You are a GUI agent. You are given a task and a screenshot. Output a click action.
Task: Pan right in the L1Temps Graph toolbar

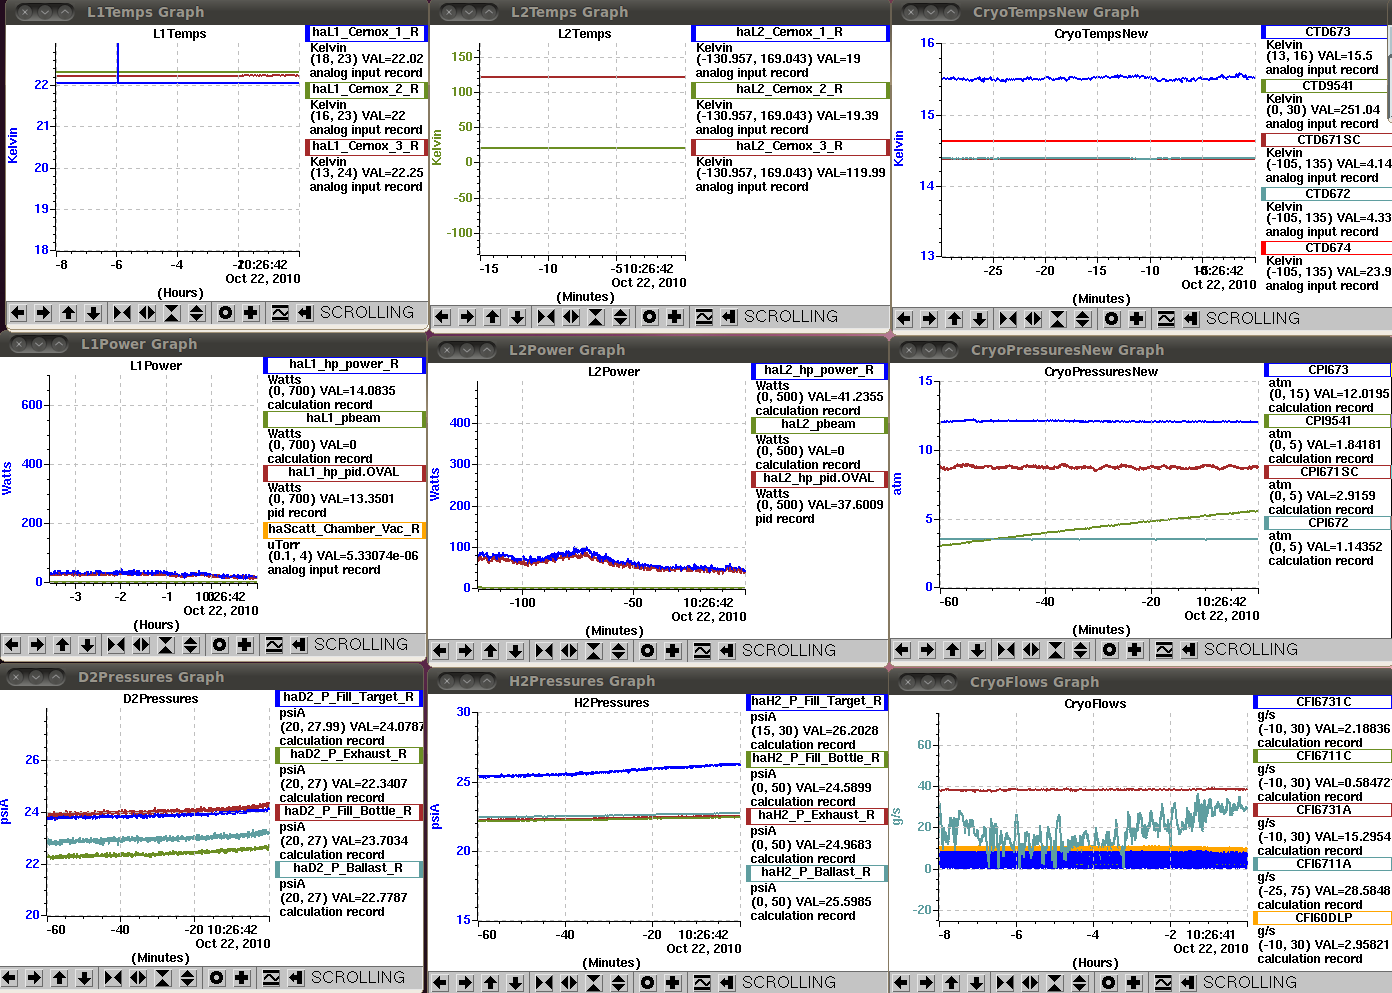tap(43, 313)
